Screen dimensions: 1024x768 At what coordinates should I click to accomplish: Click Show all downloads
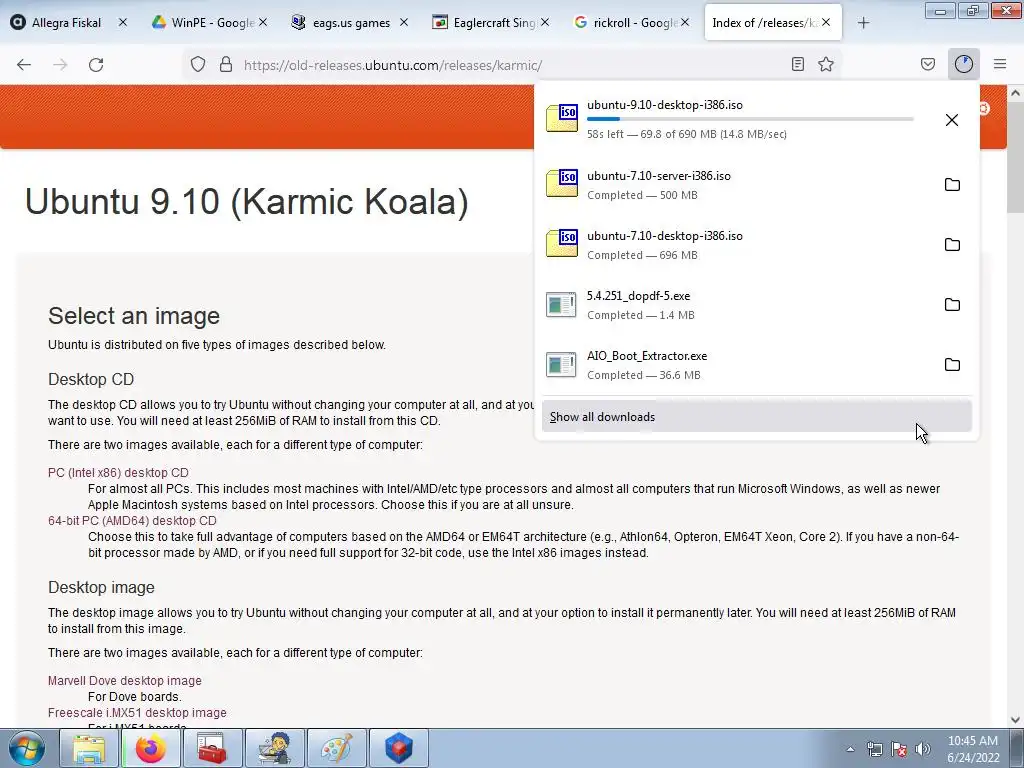(x=756, y=417)
